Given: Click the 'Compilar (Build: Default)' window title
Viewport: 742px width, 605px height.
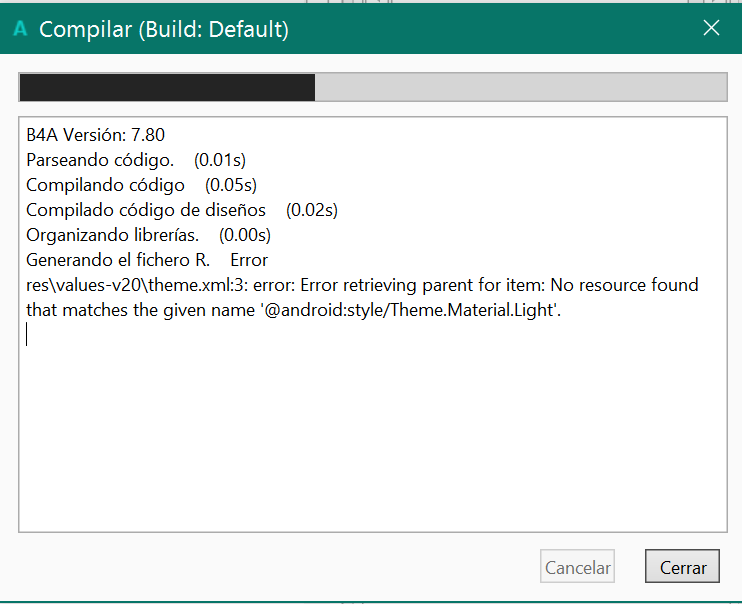Looking at the screenshot, I should tap(164, 29).
